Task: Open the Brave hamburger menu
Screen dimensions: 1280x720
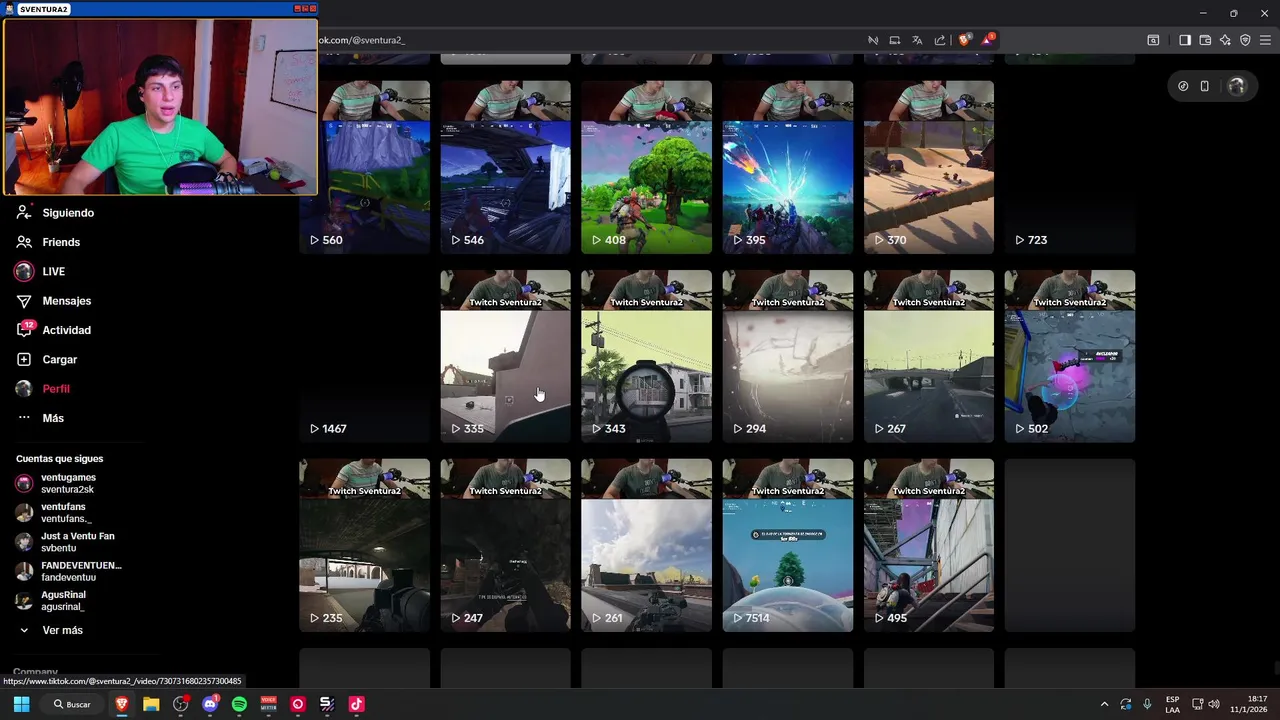Action: (x=1265, y=40)
